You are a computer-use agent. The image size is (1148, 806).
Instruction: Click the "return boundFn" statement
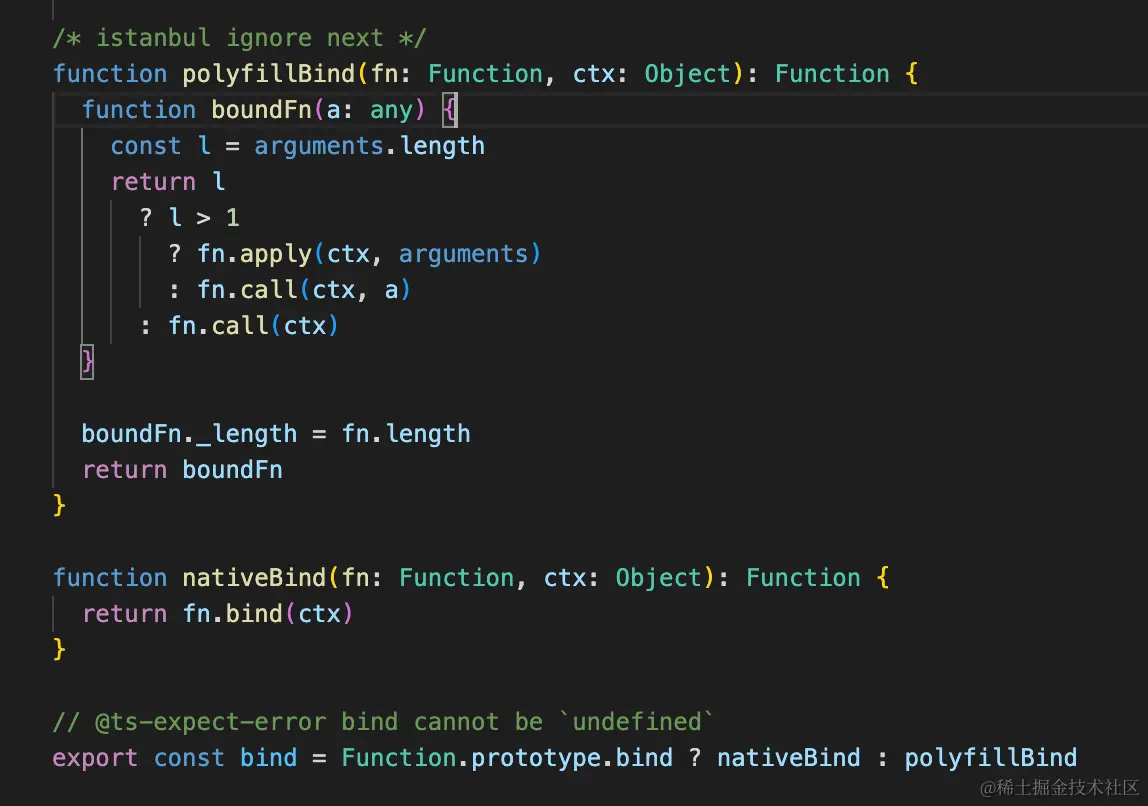pyautogui.click(x=182, y=469)
